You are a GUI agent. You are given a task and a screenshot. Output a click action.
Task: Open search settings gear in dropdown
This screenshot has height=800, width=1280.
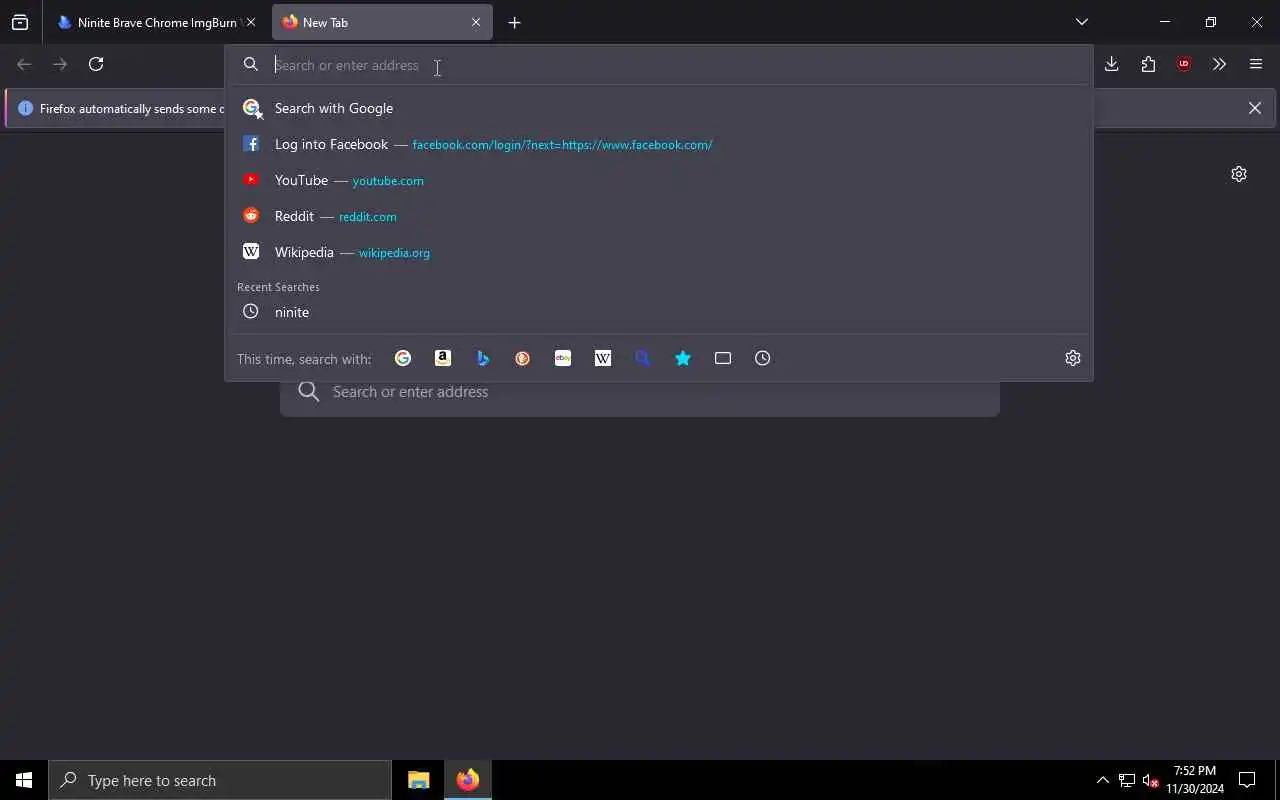point(1073,358)
